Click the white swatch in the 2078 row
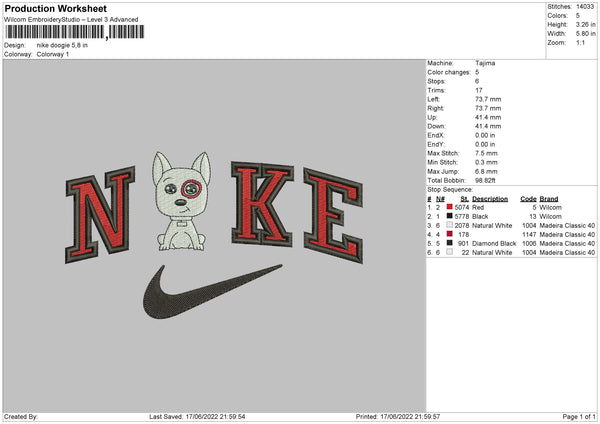 pos(450,225)
